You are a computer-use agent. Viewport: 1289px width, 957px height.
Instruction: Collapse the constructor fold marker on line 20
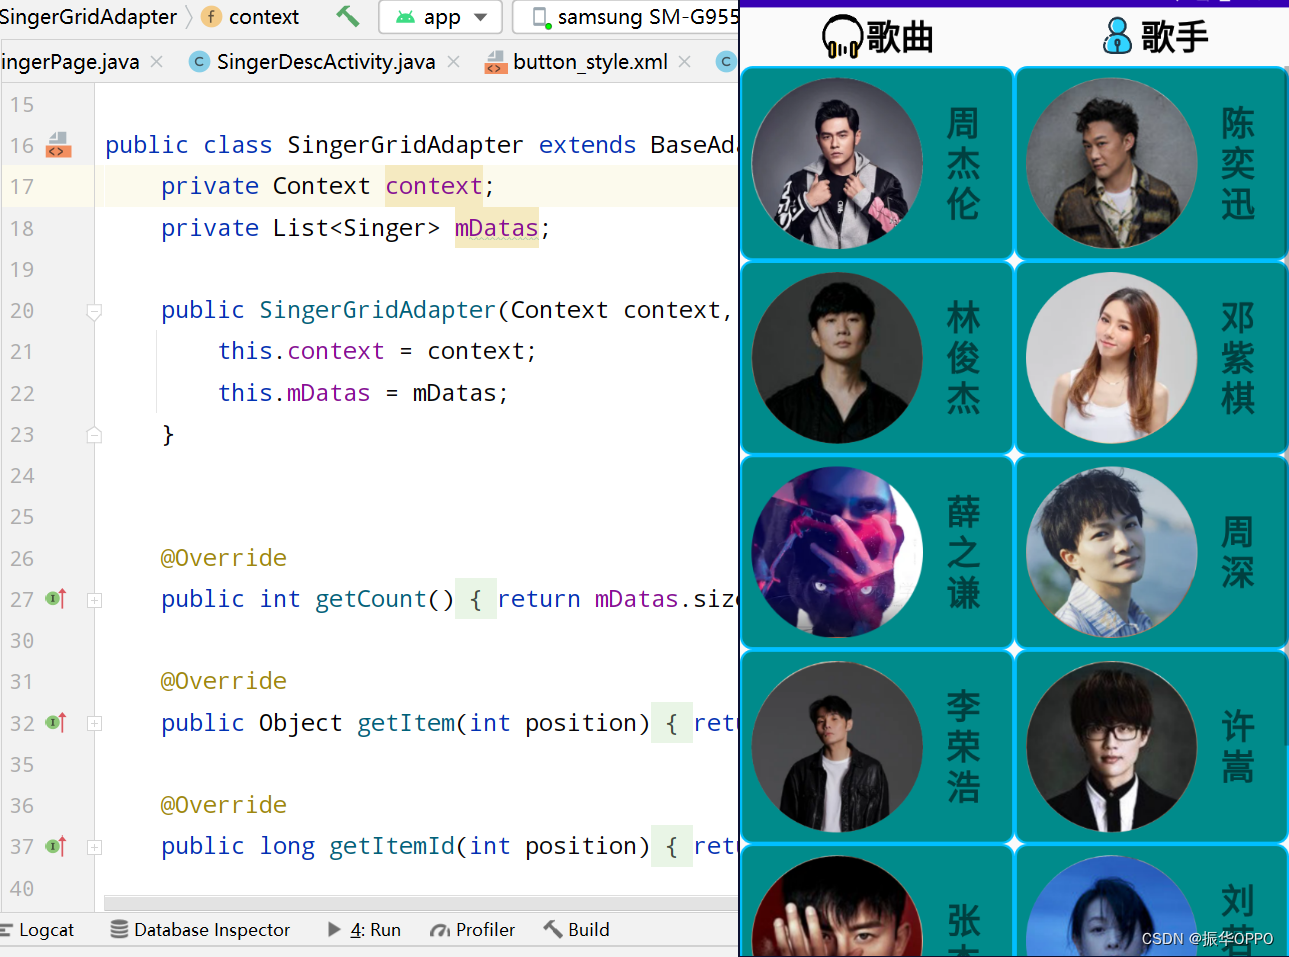(x=94, y=311)
